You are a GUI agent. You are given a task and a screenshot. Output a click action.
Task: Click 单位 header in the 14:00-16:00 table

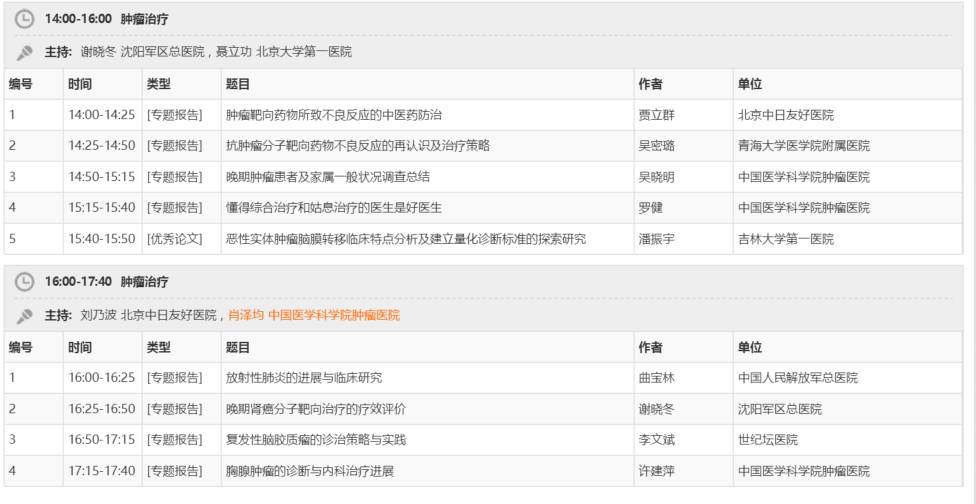pyautogui.click(x=750, y=84)
